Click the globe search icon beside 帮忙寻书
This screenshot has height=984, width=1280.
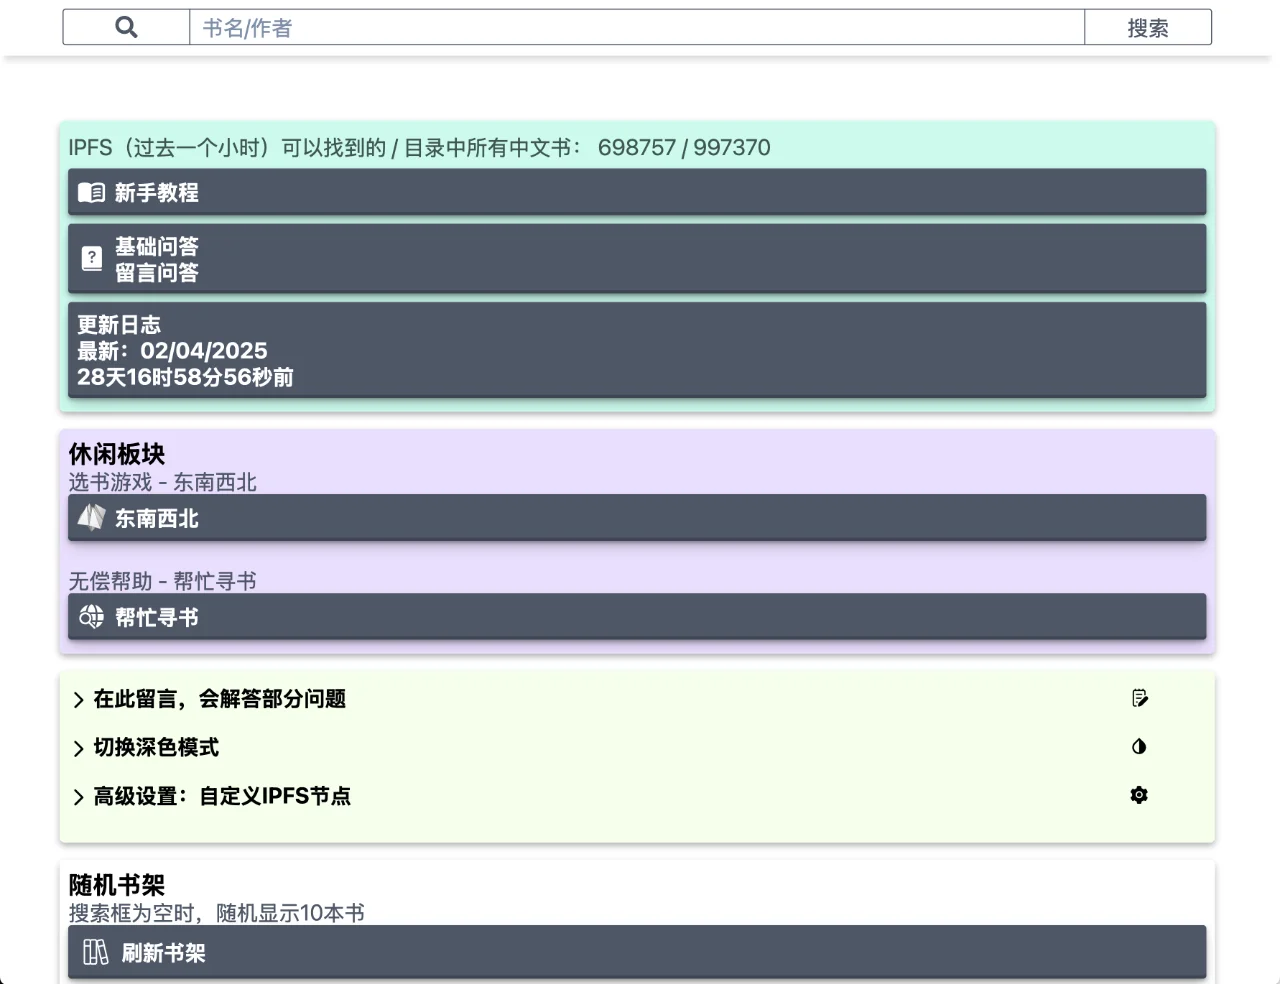point(91,617)
